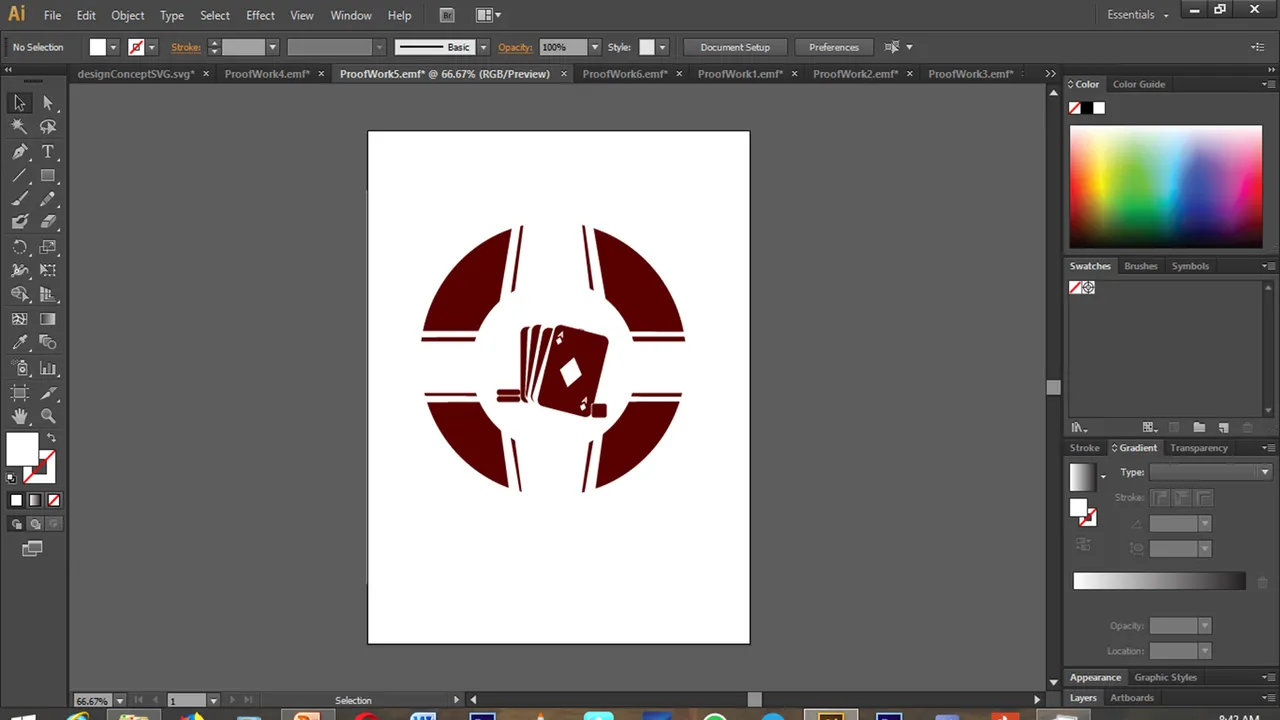Open the stroke color dropdown in control bar
This screenshot has height=720, width=1280.
[x=151, y=47]
